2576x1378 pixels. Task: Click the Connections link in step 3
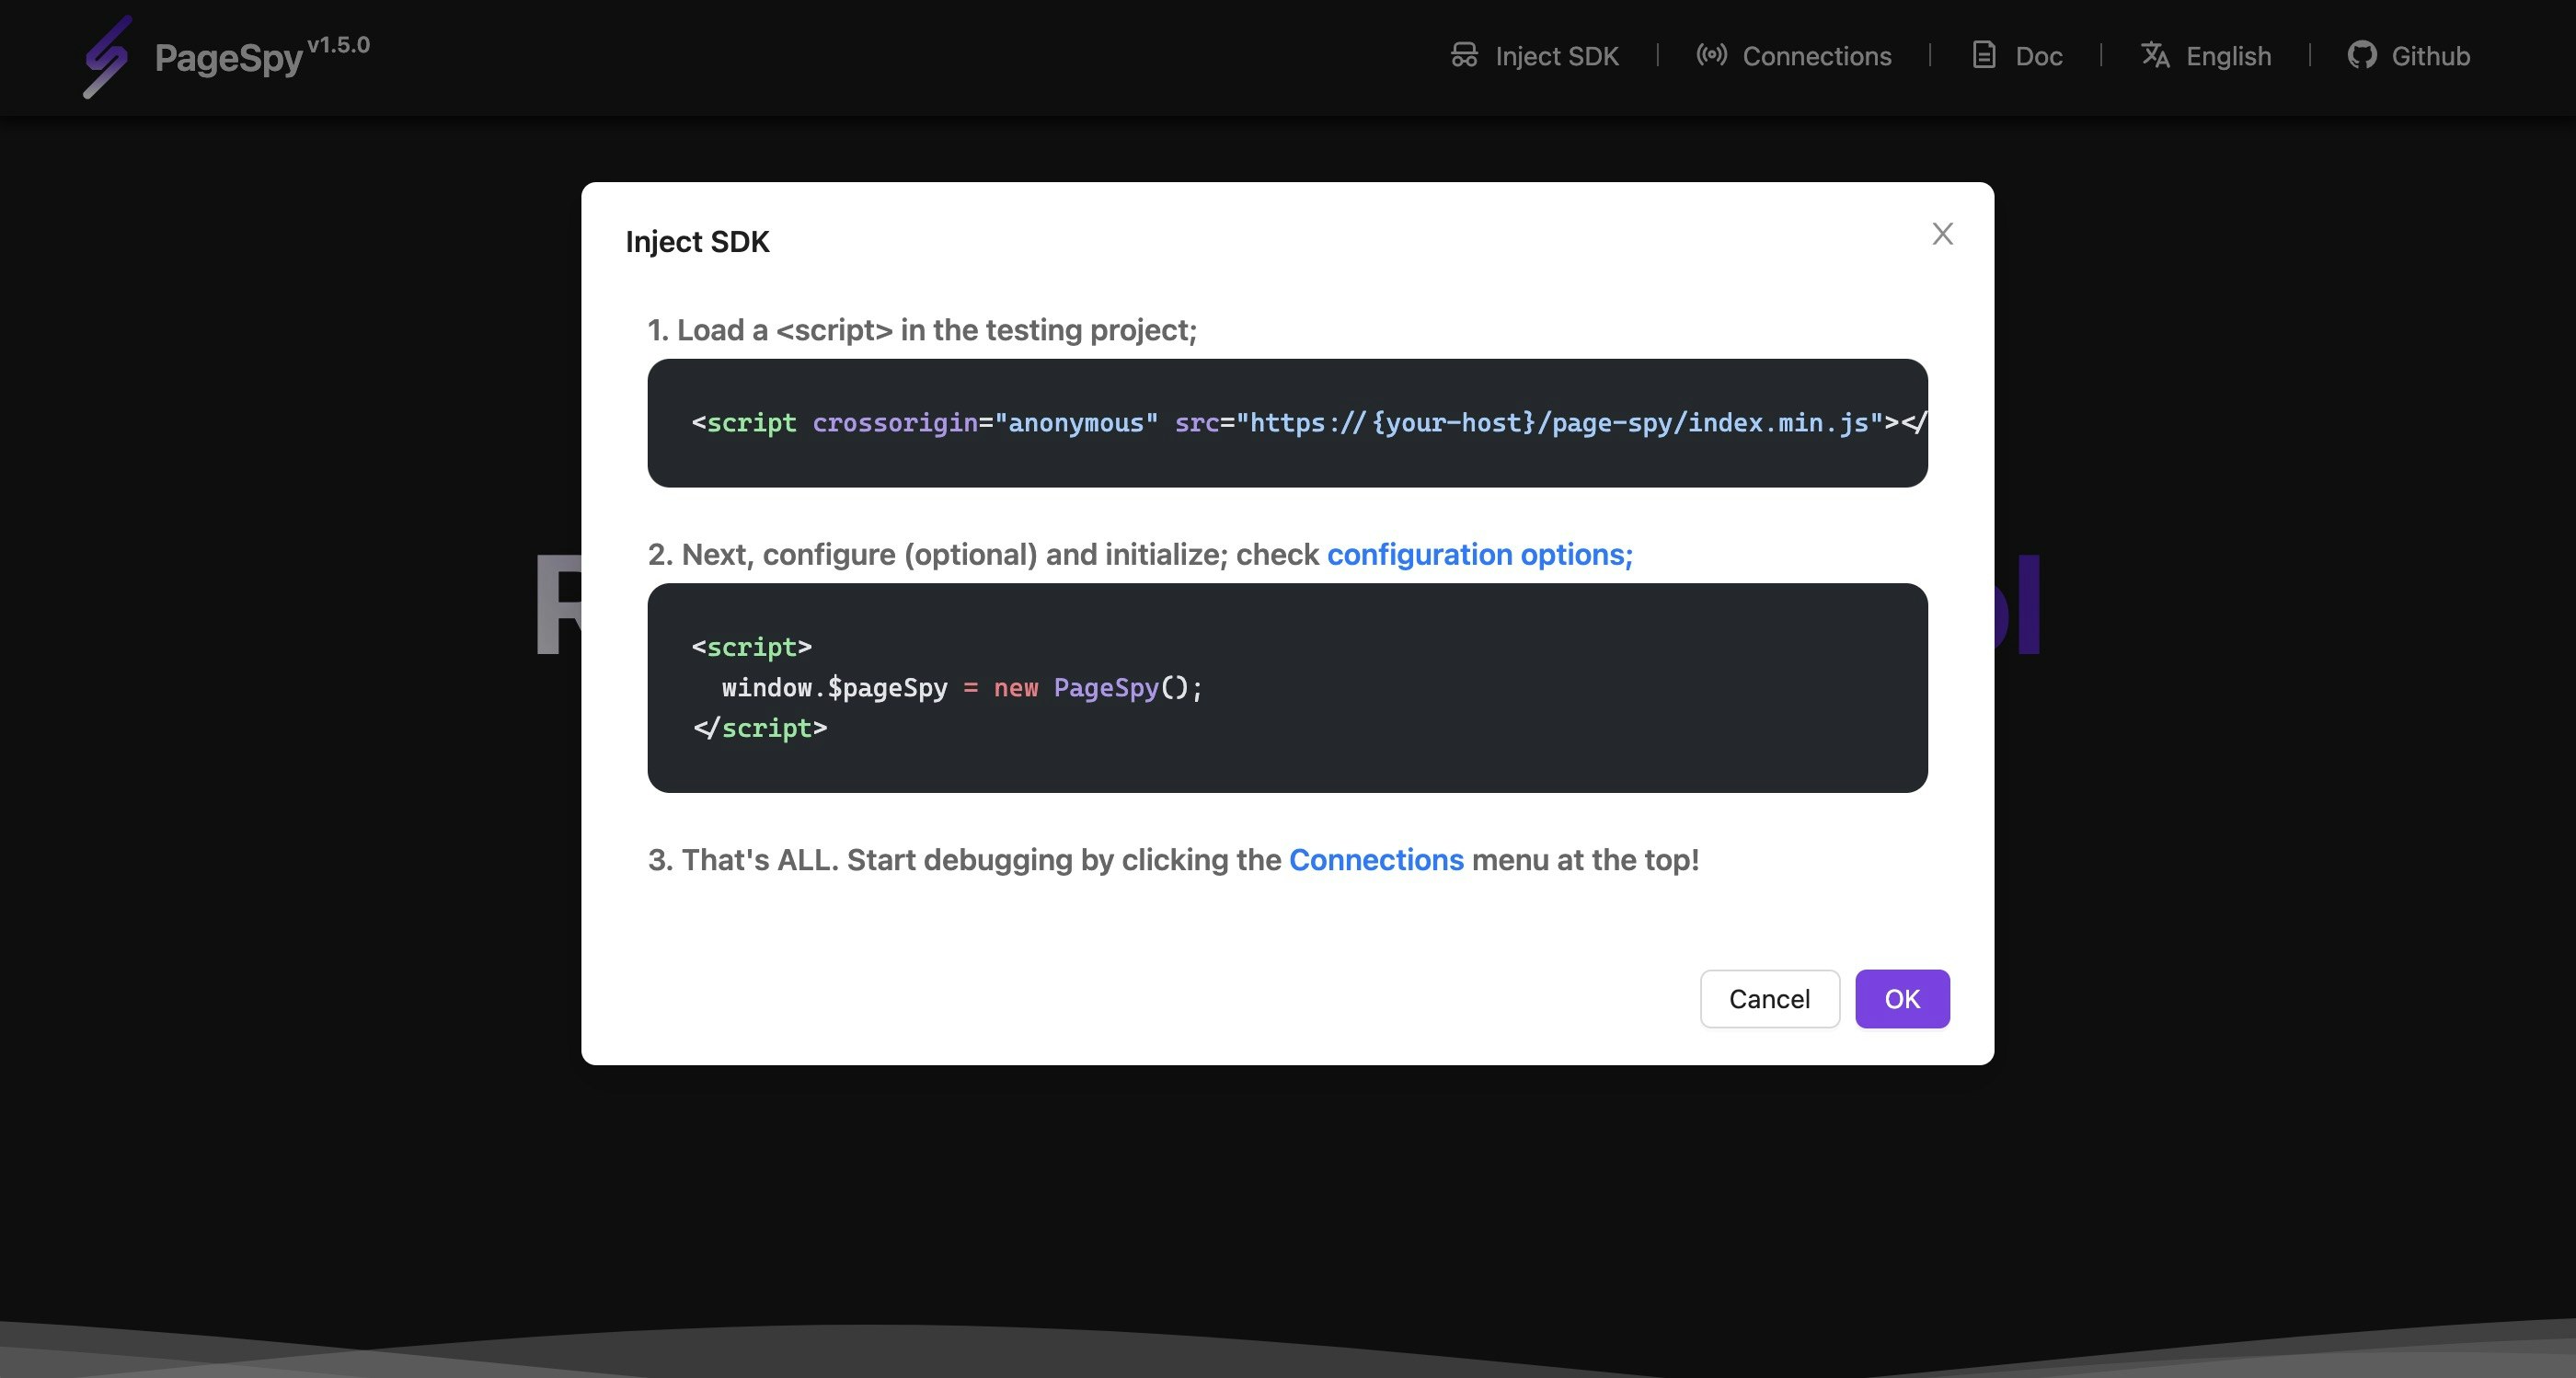tap(1376, 860)
